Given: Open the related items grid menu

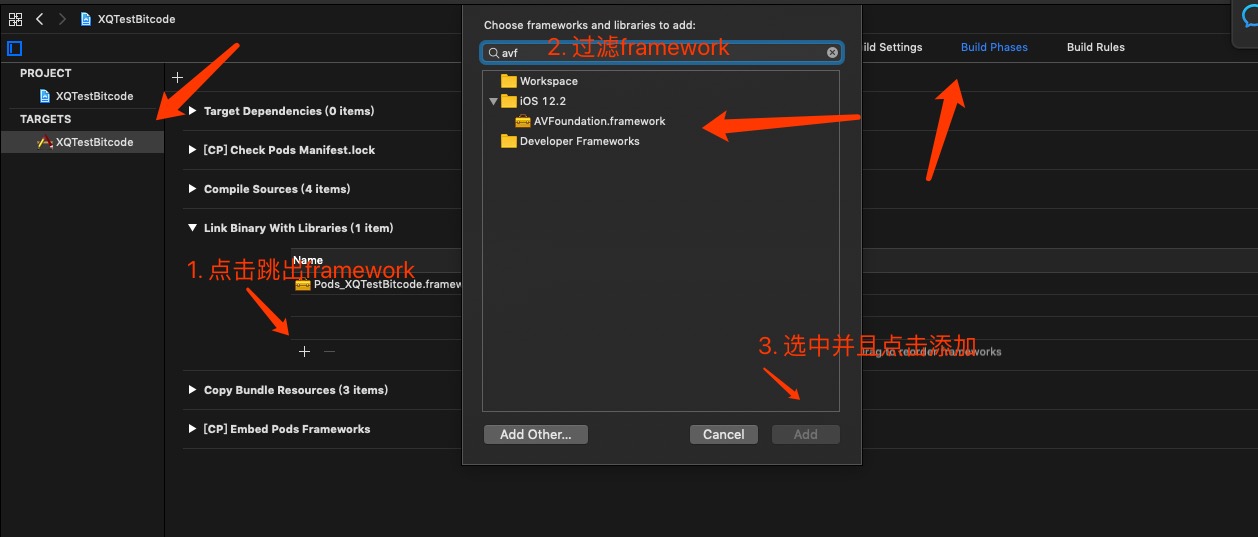Looking at the screenshot, I should point(15,19).
